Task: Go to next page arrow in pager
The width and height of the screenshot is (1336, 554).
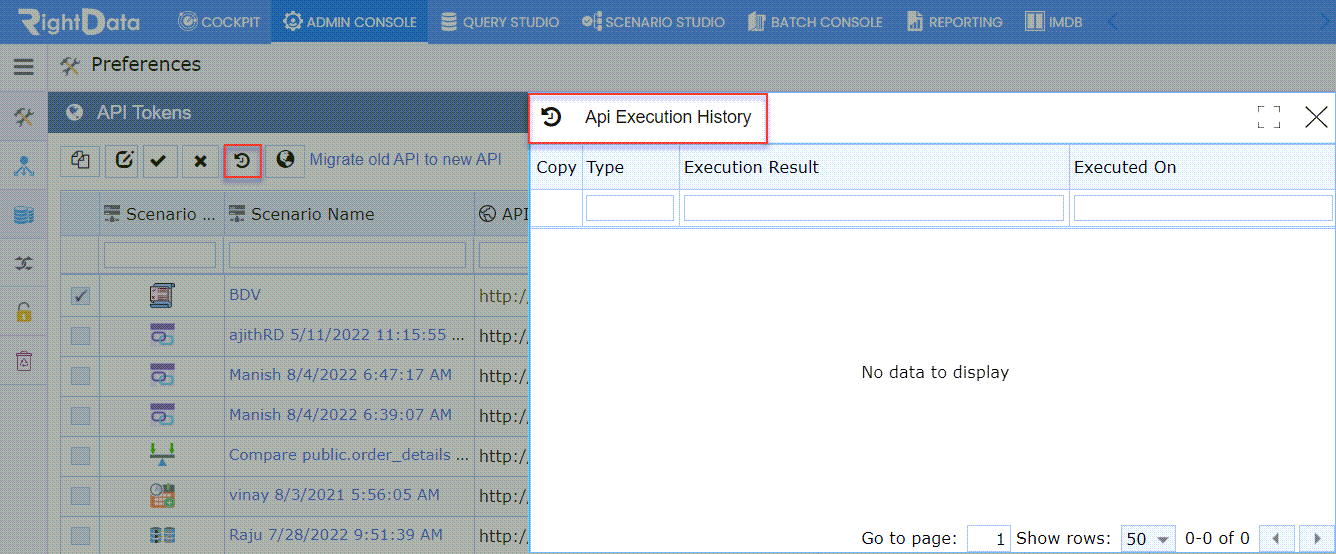Action: 1315,538
